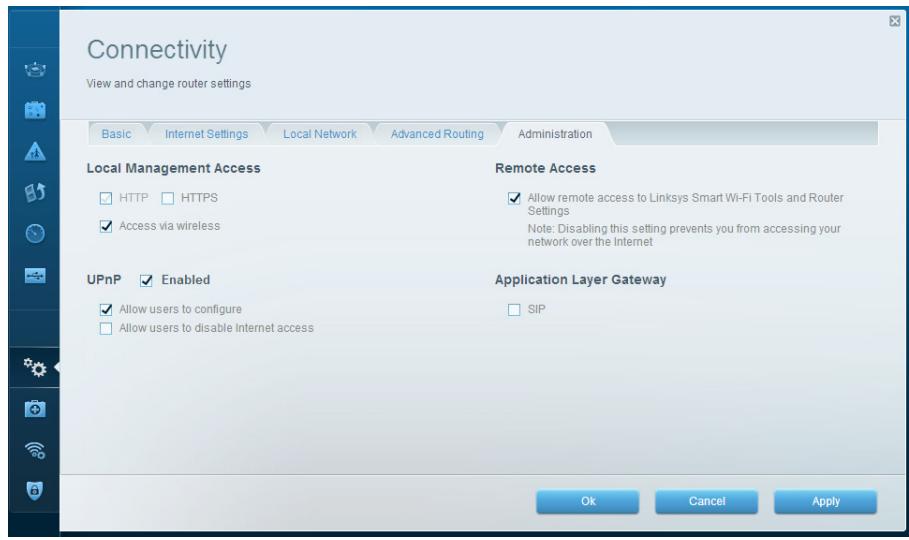Viewport: 909px width, 540px height.
Task: Toggle Allow users to configure checkbox
Action: 106,310
